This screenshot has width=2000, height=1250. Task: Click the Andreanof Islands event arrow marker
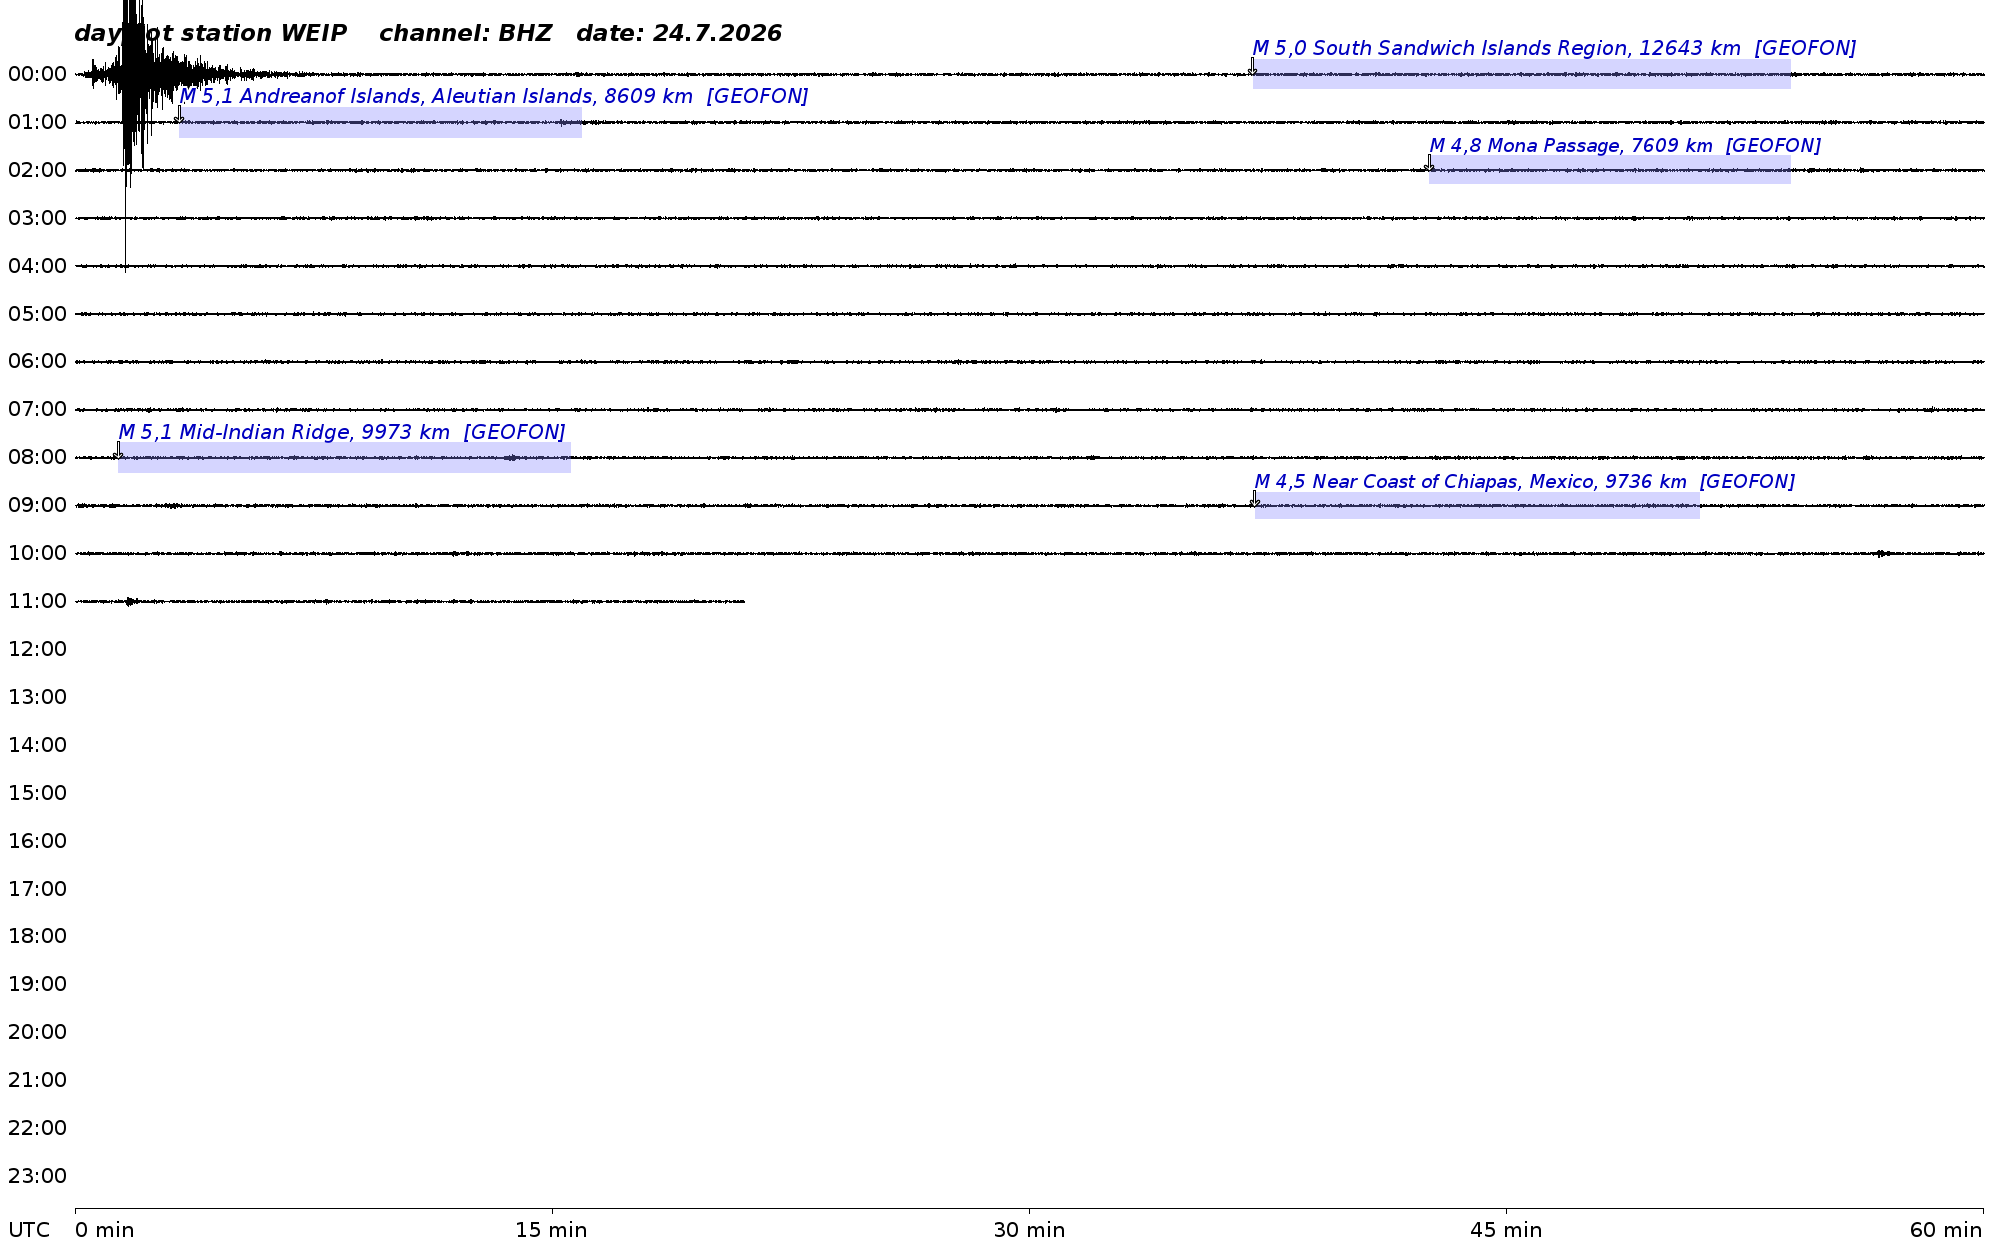179,114
